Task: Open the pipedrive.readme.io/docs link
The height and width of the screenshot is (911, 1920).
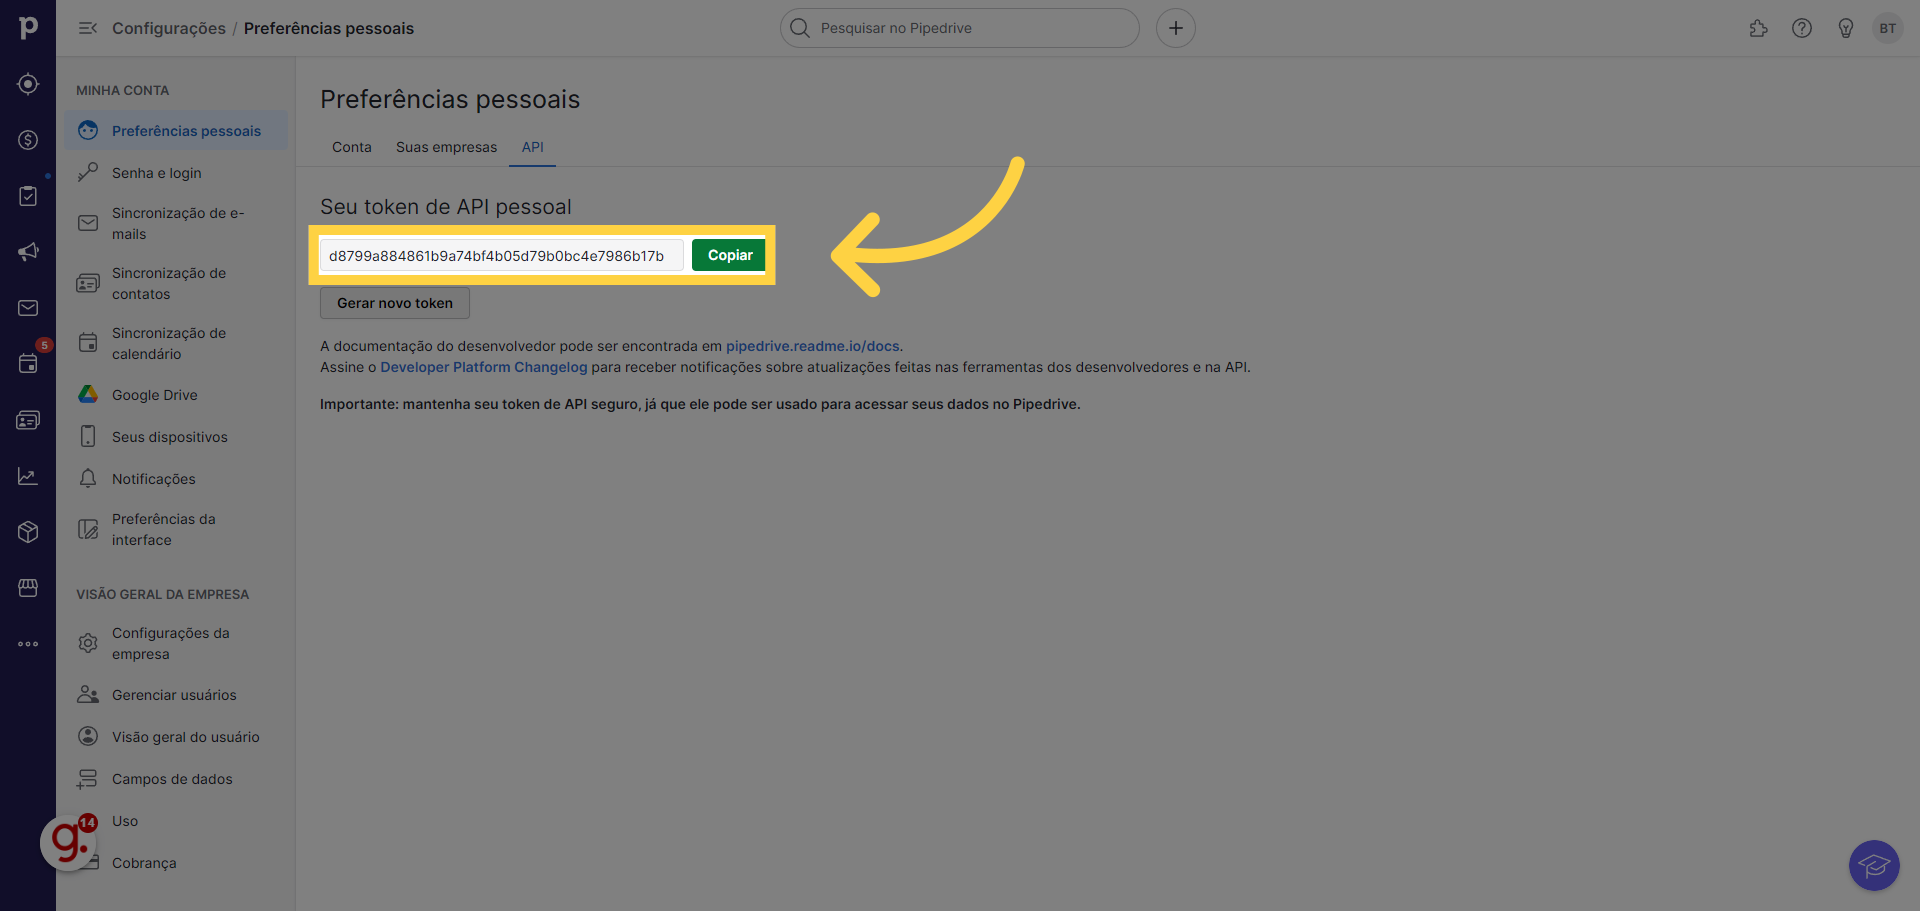Action: click(x=812, y=346)
